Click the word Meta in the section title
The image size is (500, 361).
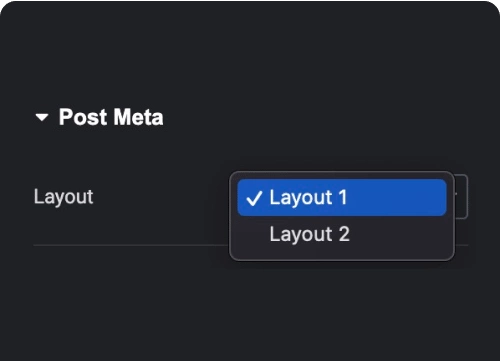[x=138, y=117]
